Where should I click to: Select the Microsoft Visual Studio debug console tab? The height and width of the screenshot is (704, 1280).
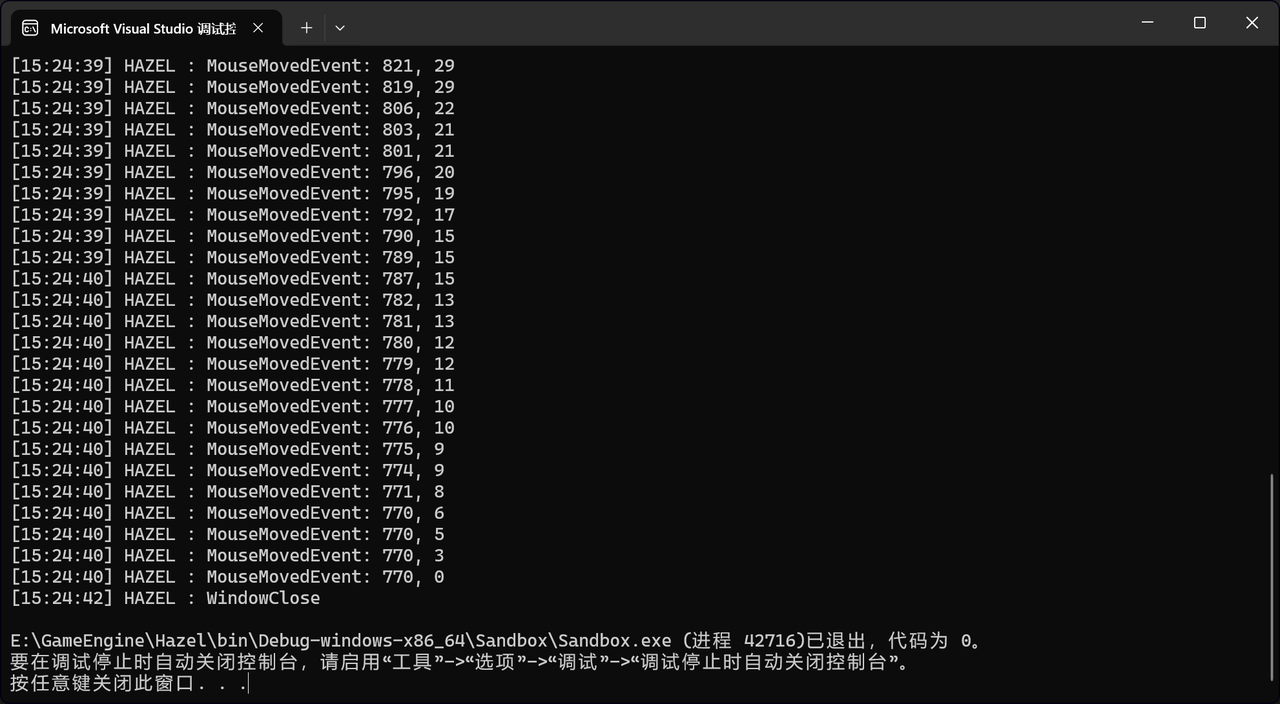[143, 28]
